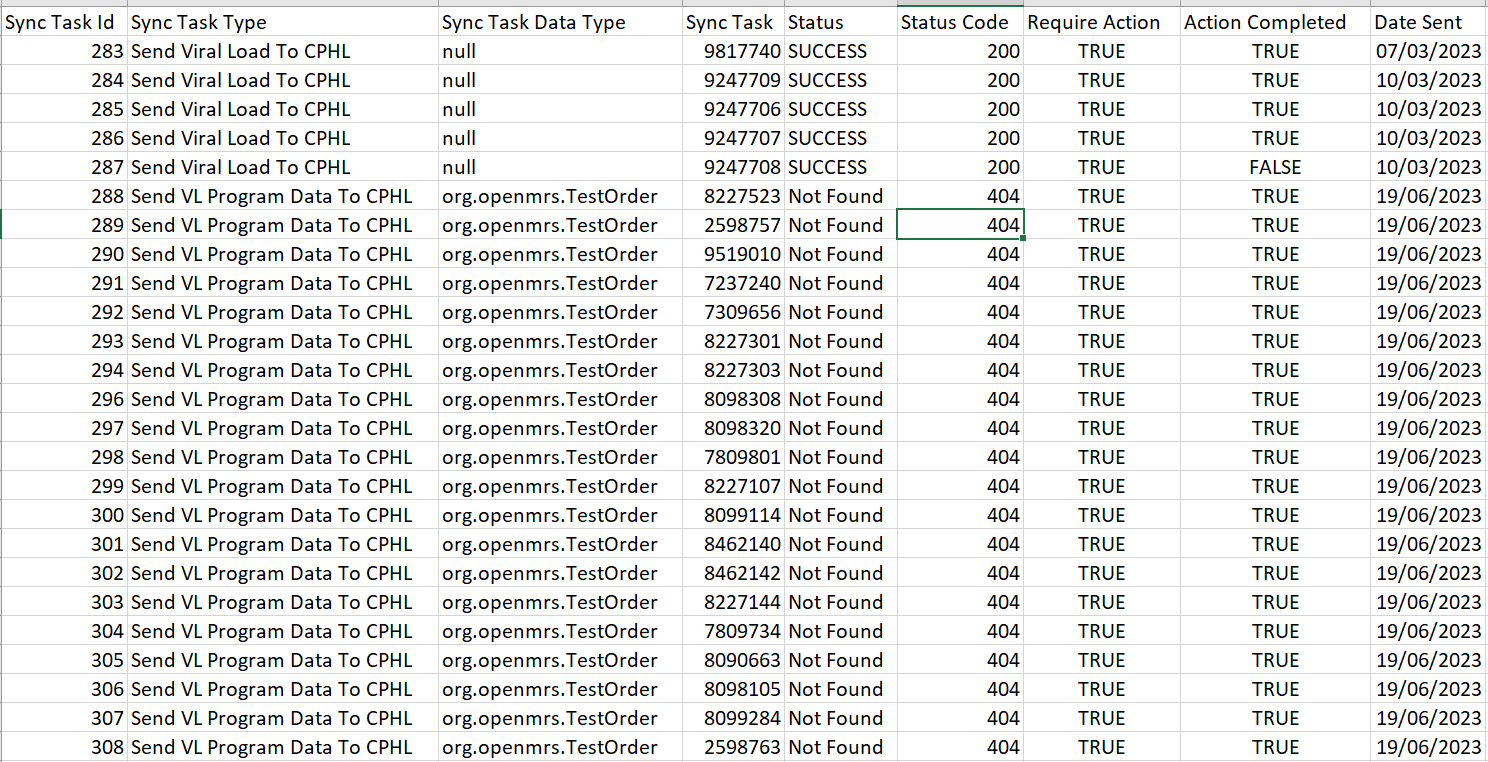Select org.openmrs.TestOrder cell in row 291
Viewport: 1488px width, 762px height.
(560, 283)
